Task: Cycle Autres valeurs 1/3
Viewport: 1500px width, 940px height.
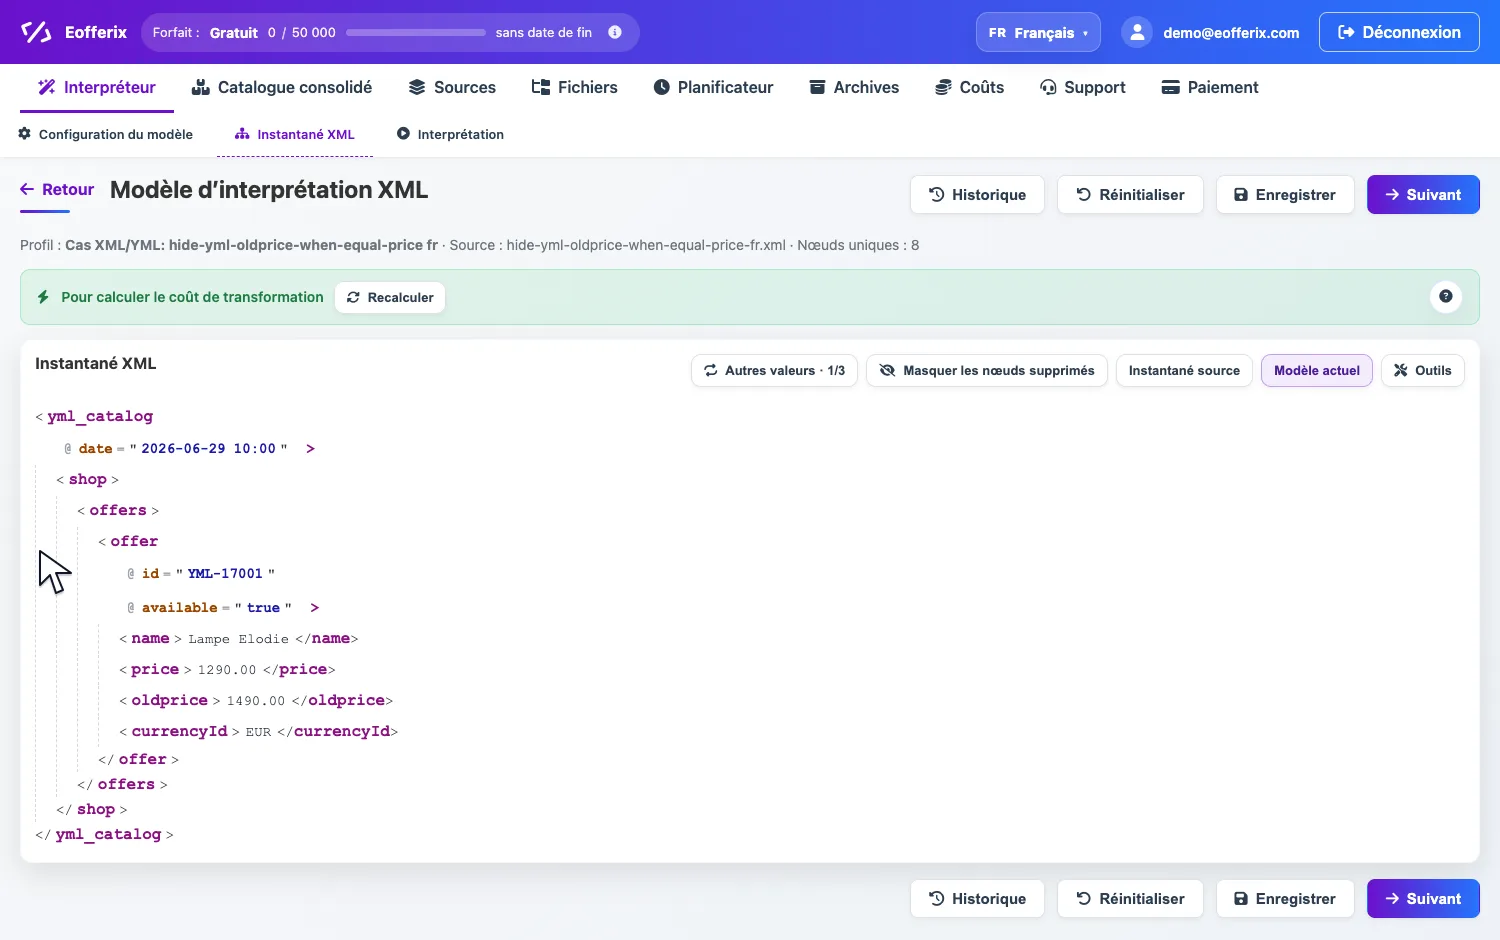Action: click(774, 370)
